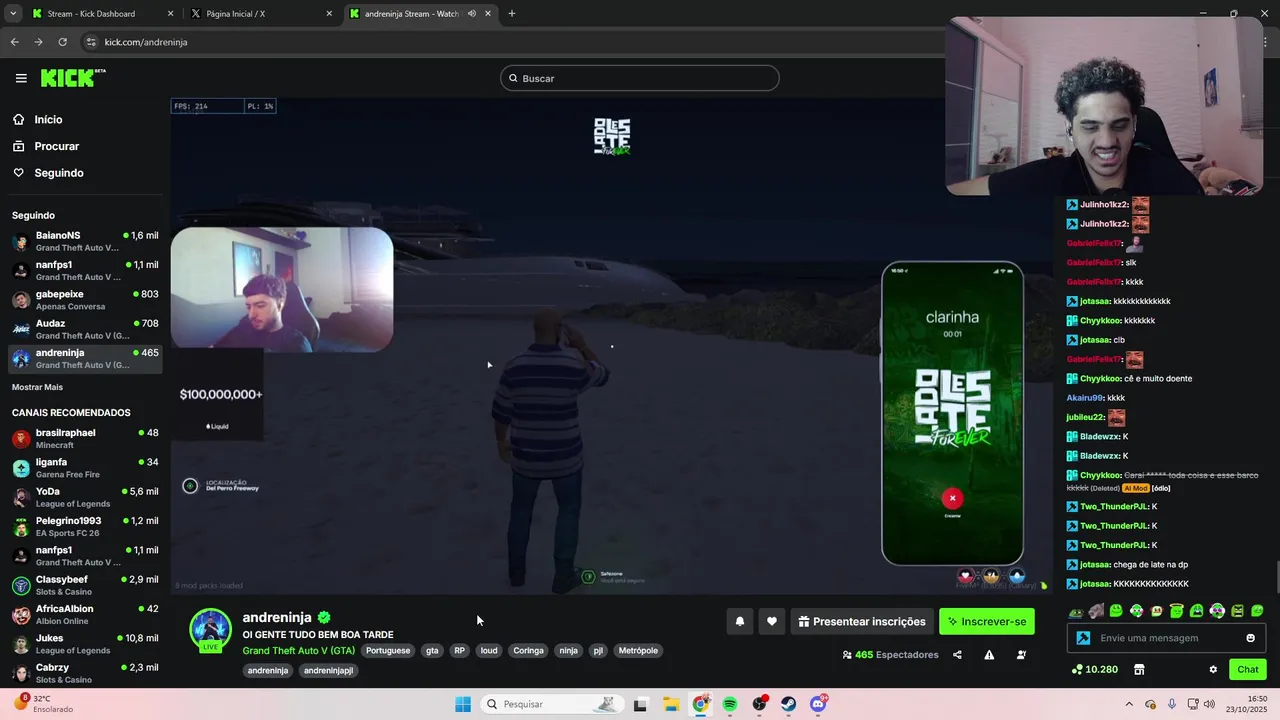
Task: Open liganfa recommended channel
Action: pyautogui.click(x=85, y=468)
